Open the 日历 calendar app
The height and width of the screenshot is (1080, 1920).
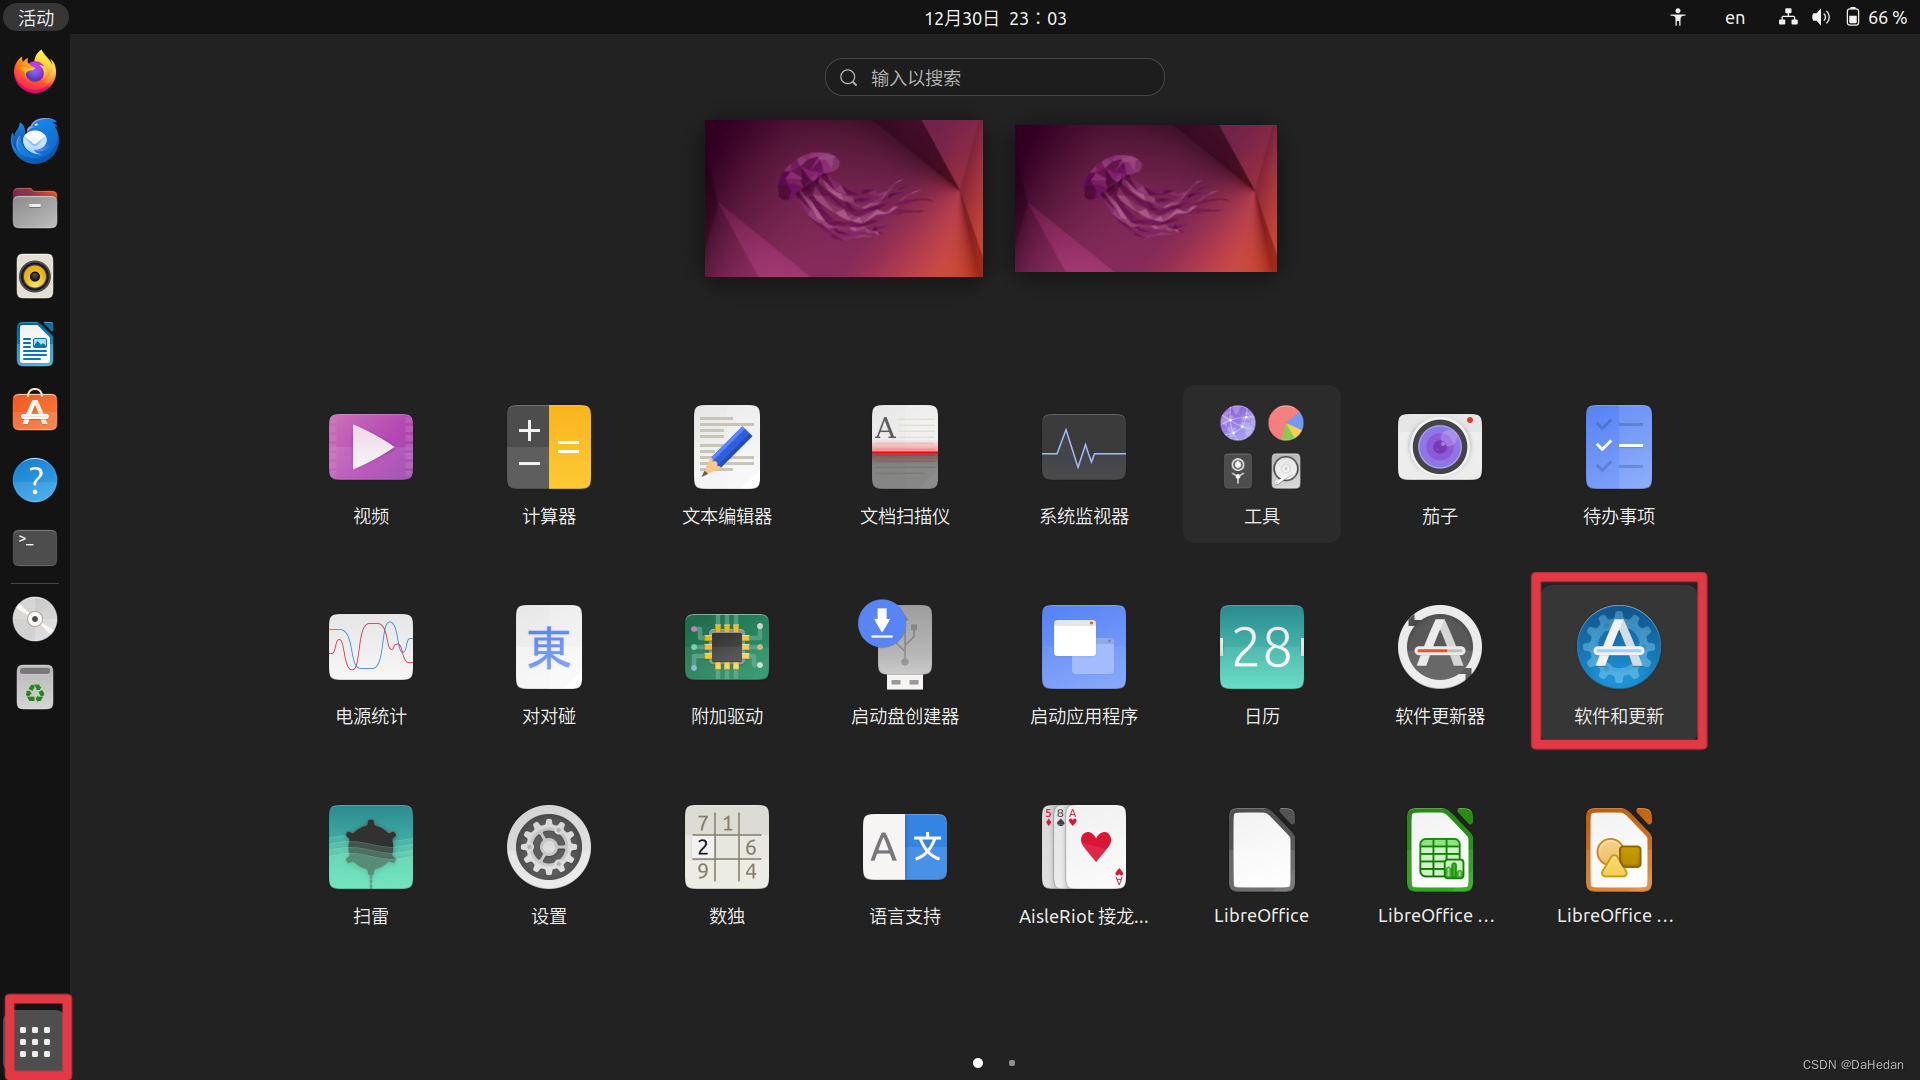tap(1261, 648)
